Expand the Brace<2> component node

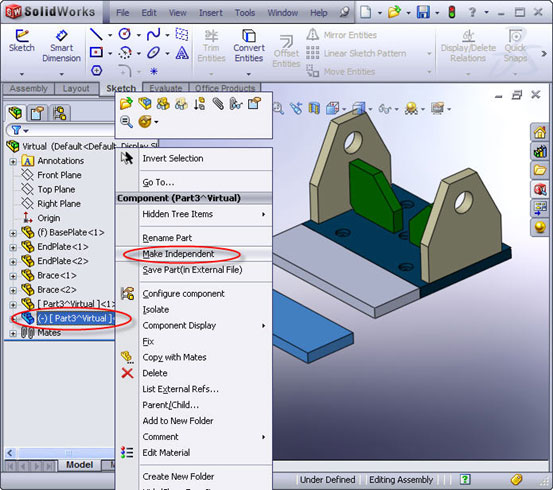pyautogui.click(x=13, y=291)
